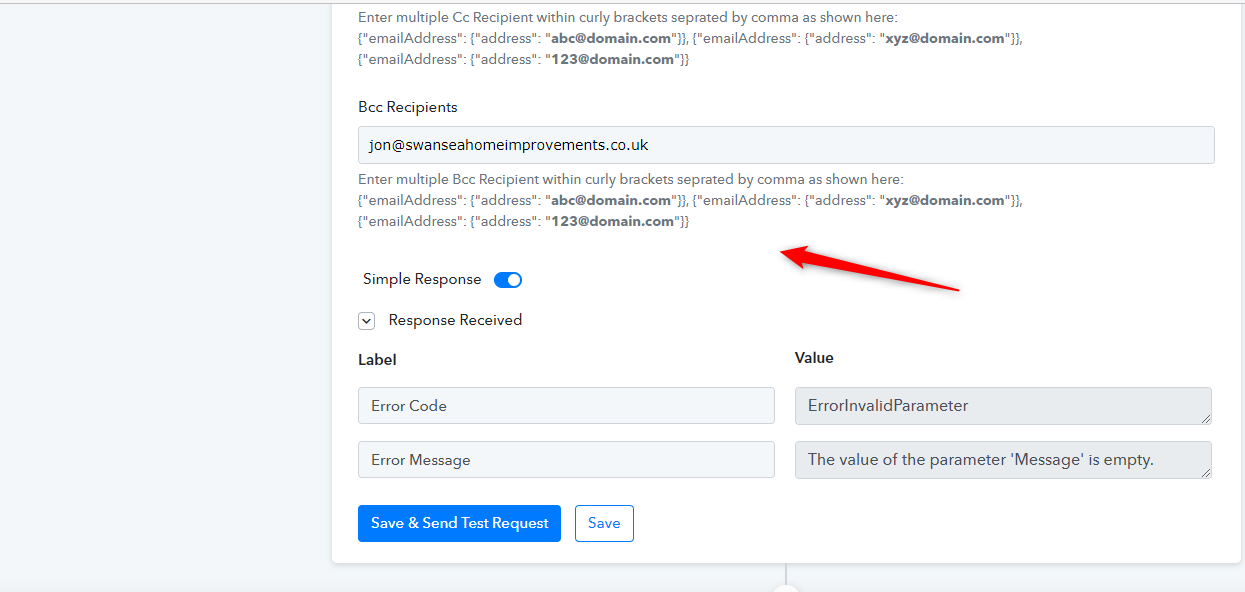Click the outlined Save button
Image resolution: width=1245 pixels, height=592 pixels.
click(604, 523)
